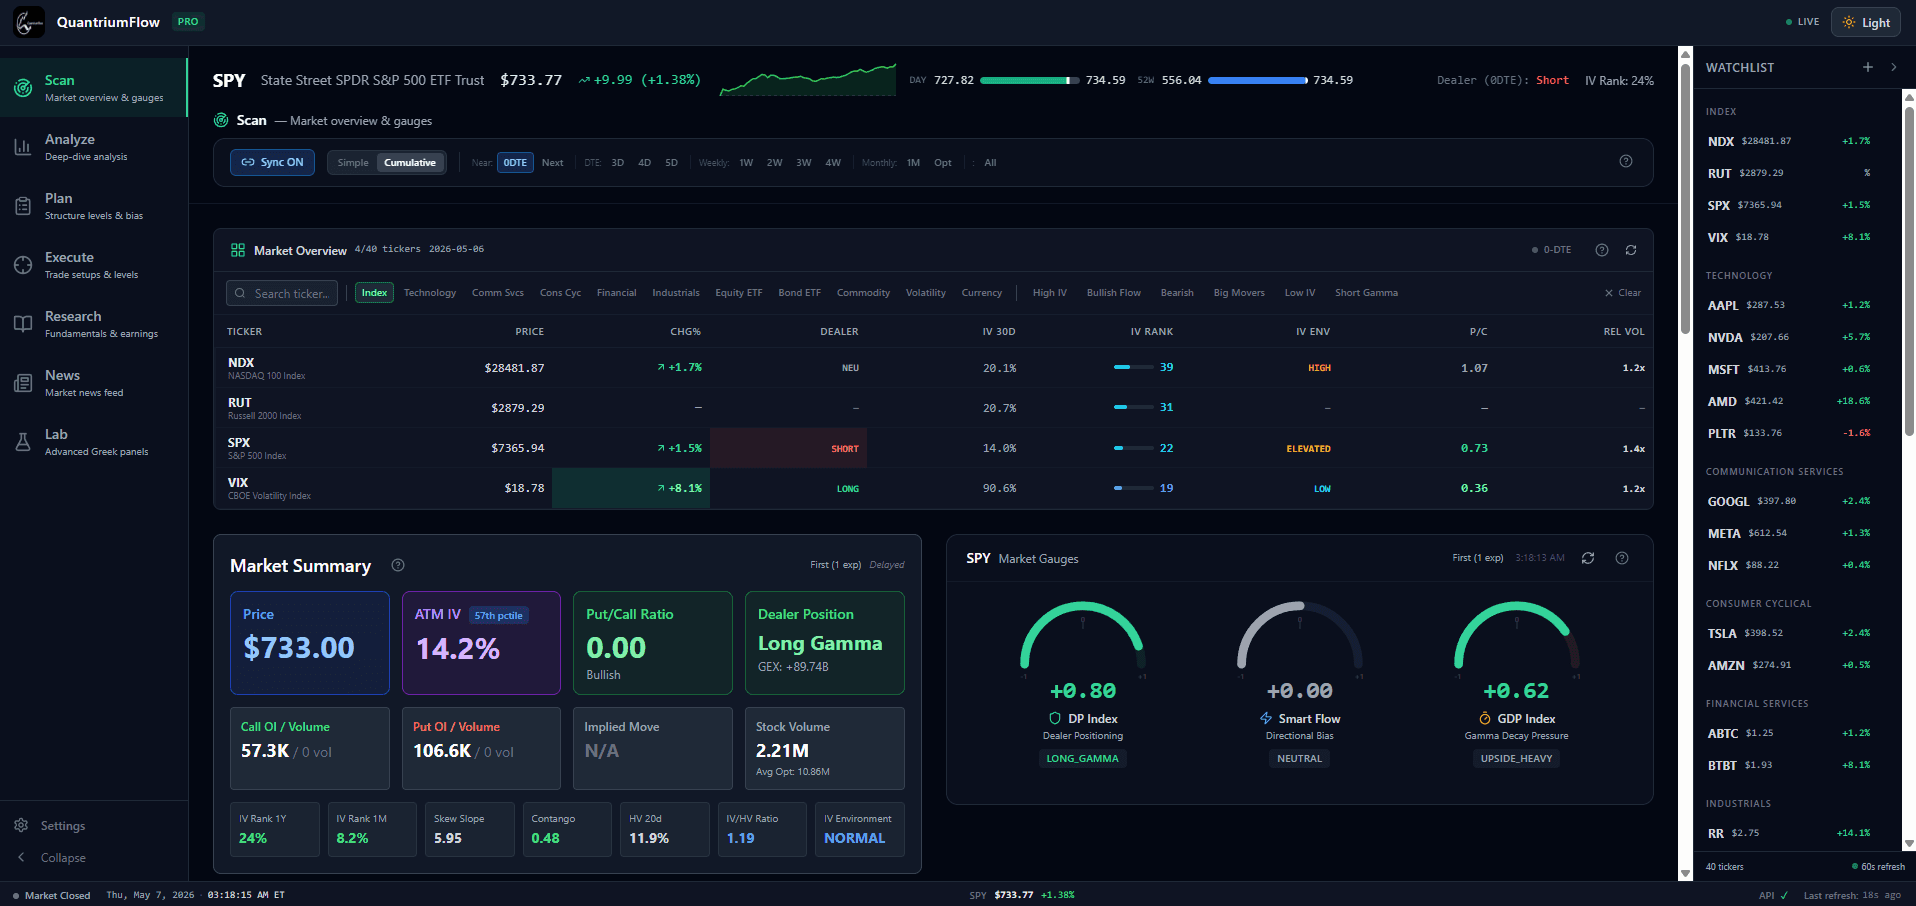1916x906 pixels.
Task: Select the Index filter tab
Action: point(375,293)
